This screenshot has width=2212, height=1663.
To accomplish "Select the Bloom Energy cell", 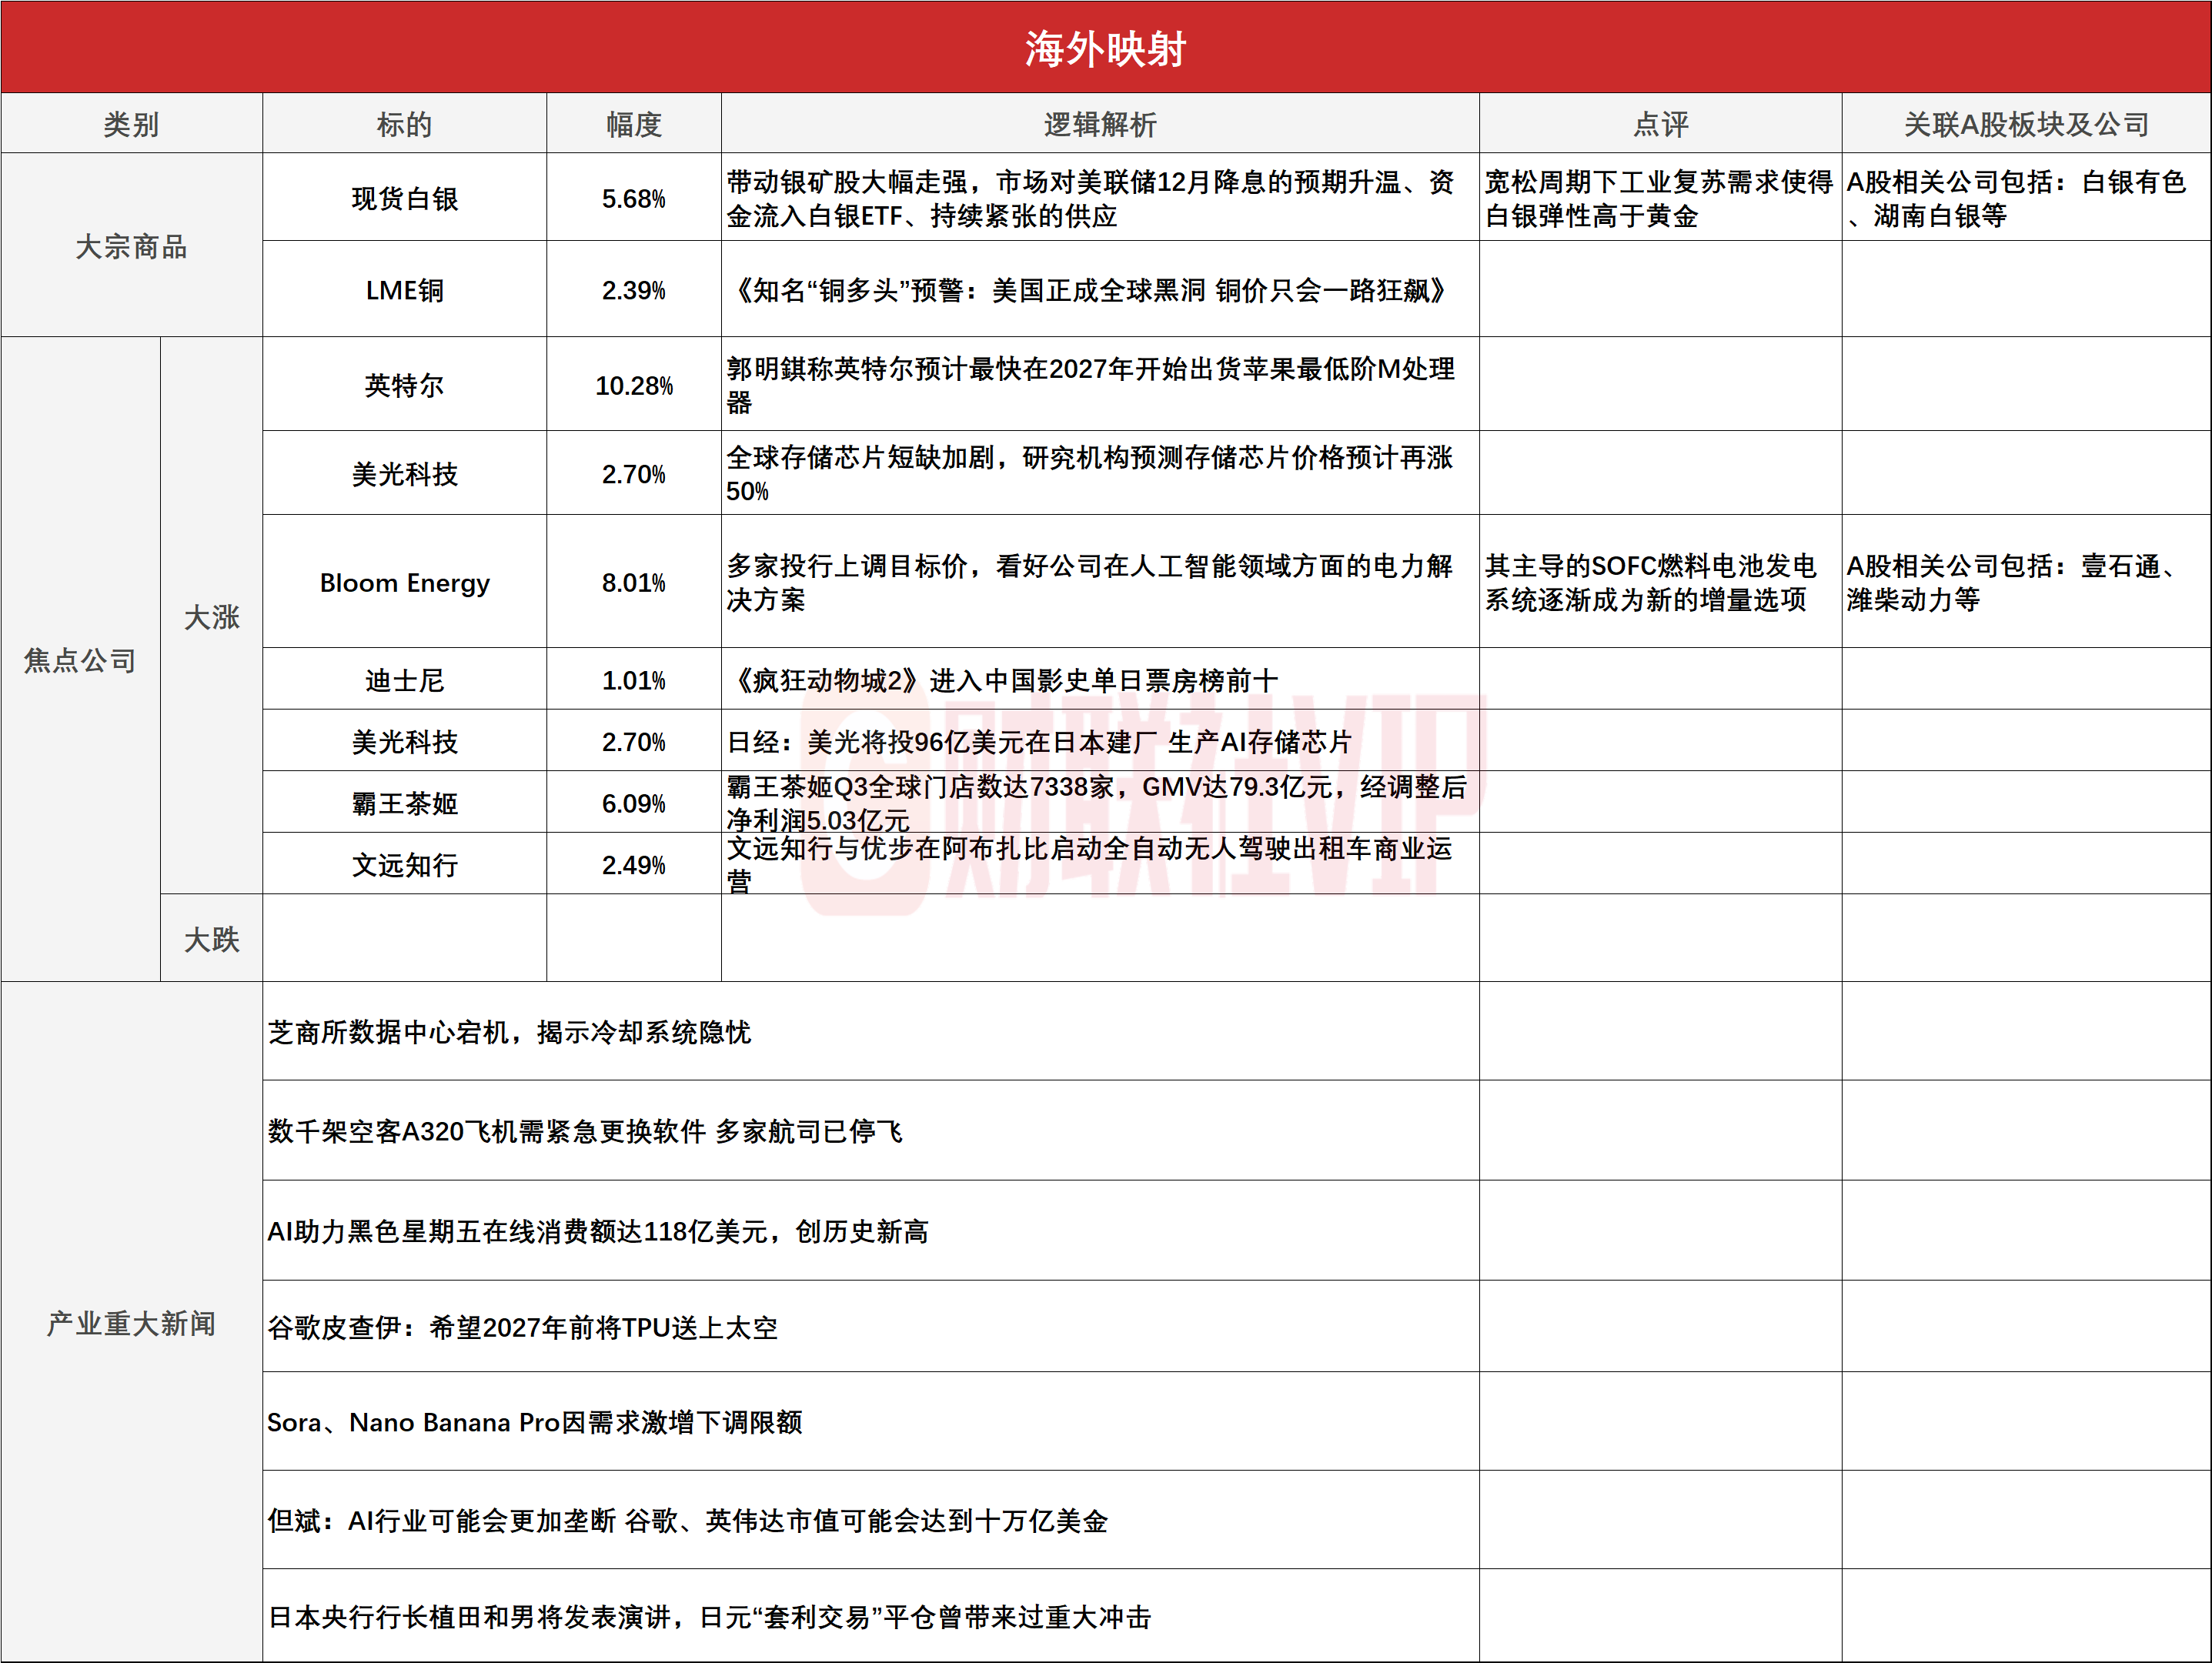I will tap(404, 582).
